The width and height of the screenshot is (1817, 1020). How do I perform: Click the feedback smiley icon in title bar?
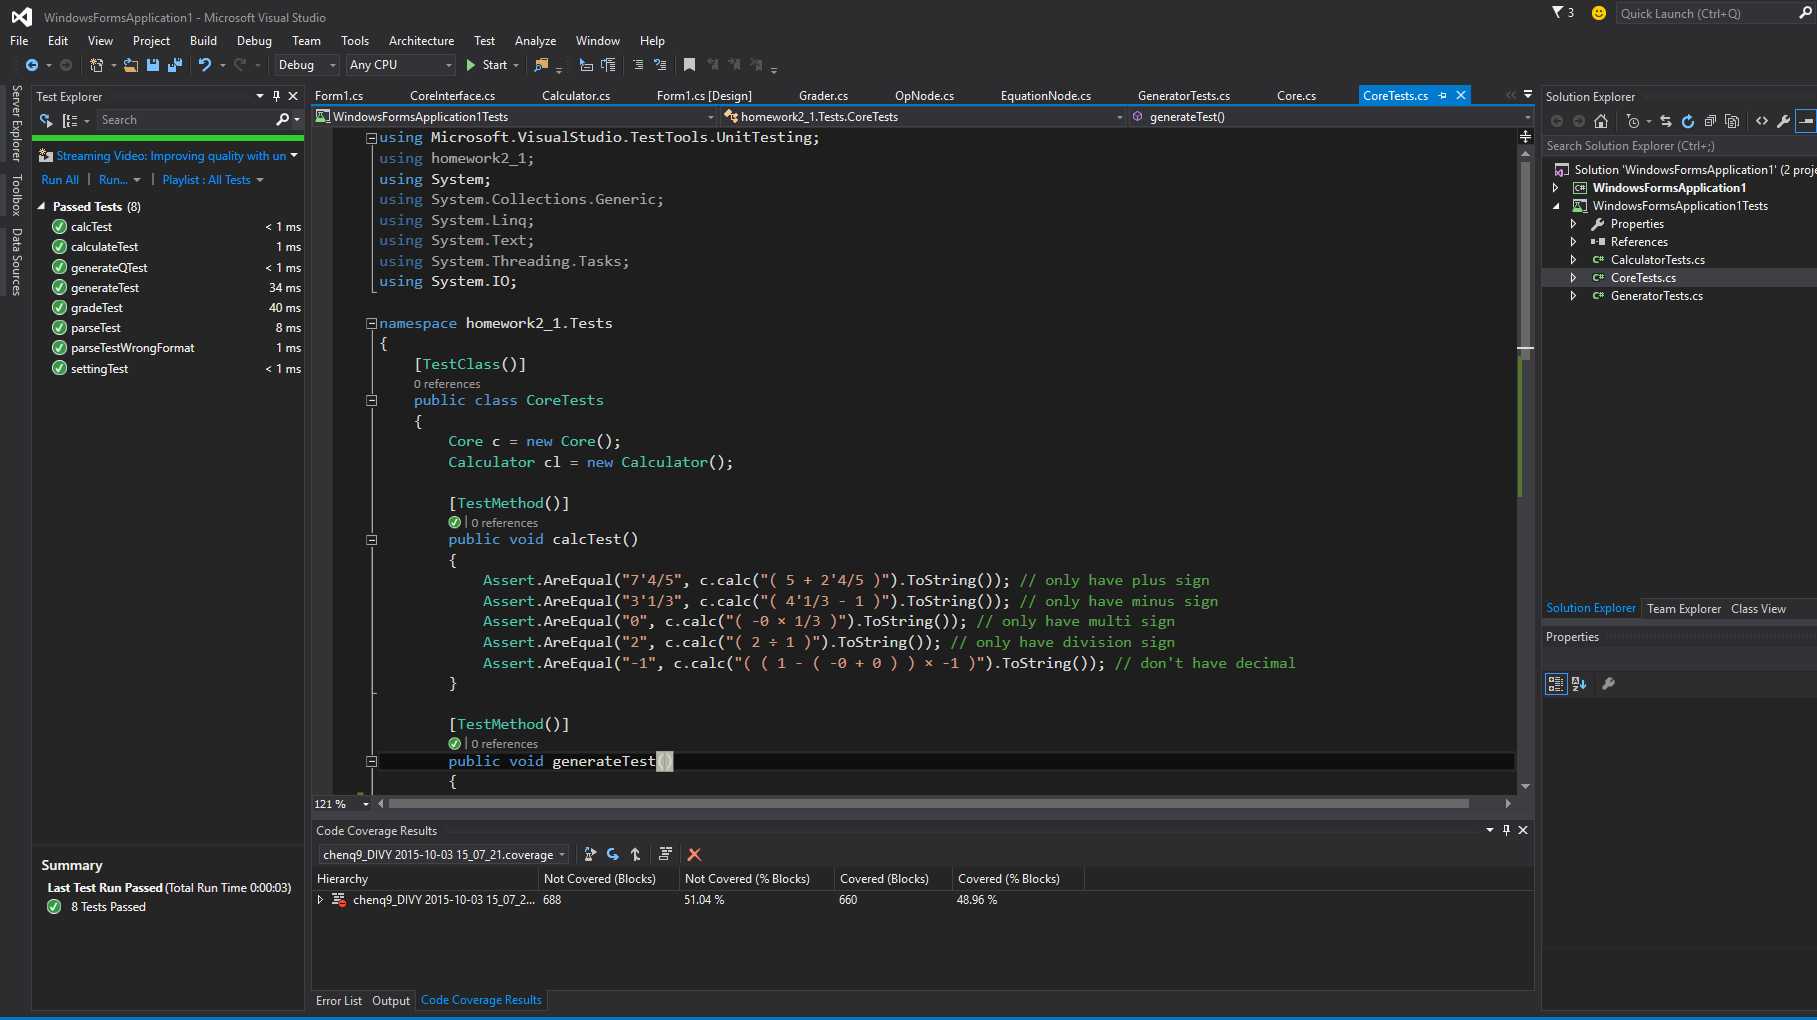(x=1599, y=13)
